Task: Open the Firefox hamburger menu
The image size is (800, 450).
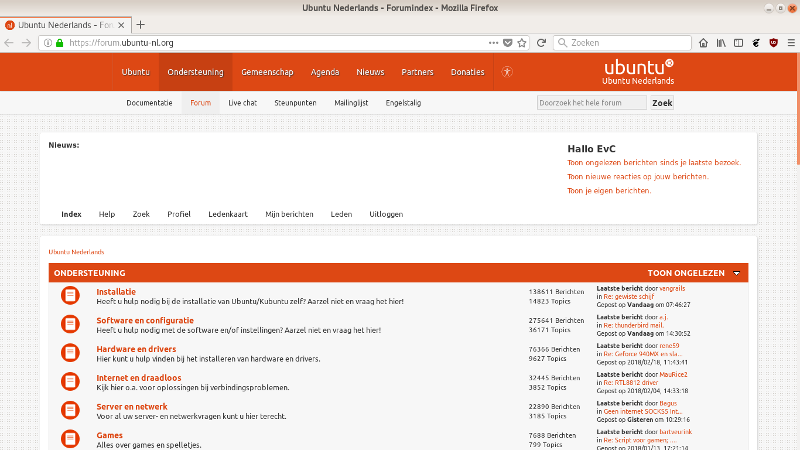Action: [x=791, y=43]
